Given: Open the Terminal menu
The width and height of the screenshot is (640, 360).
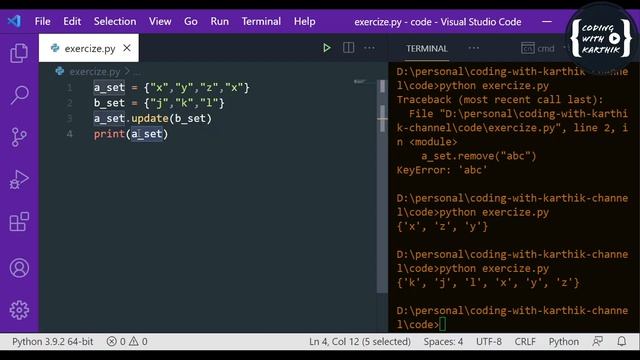Looking at the screenshot, I should (261, 21).
